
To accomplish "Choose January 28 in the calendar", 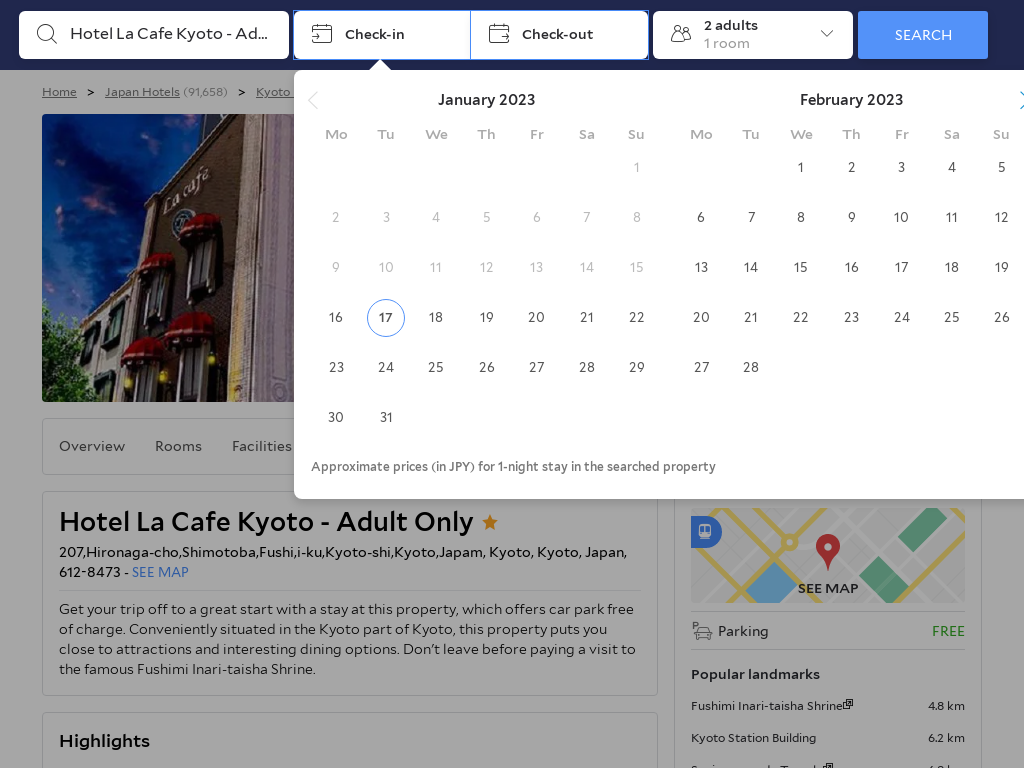I will click(x=586, y=367).
